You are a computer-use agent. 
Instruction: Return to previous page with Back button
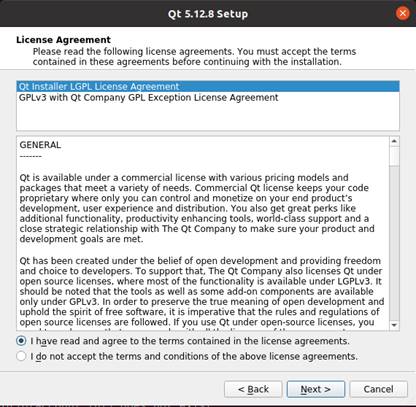[253, 389]
